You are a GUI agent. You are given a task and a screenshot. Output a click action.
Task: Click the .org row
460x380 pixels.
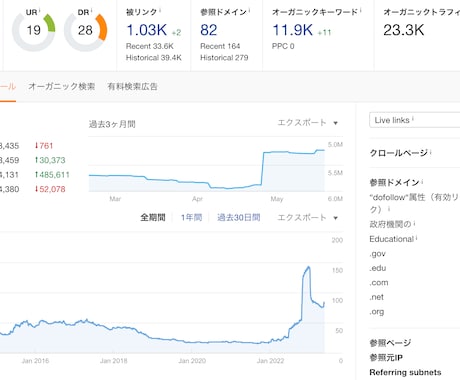coord(377,312)
